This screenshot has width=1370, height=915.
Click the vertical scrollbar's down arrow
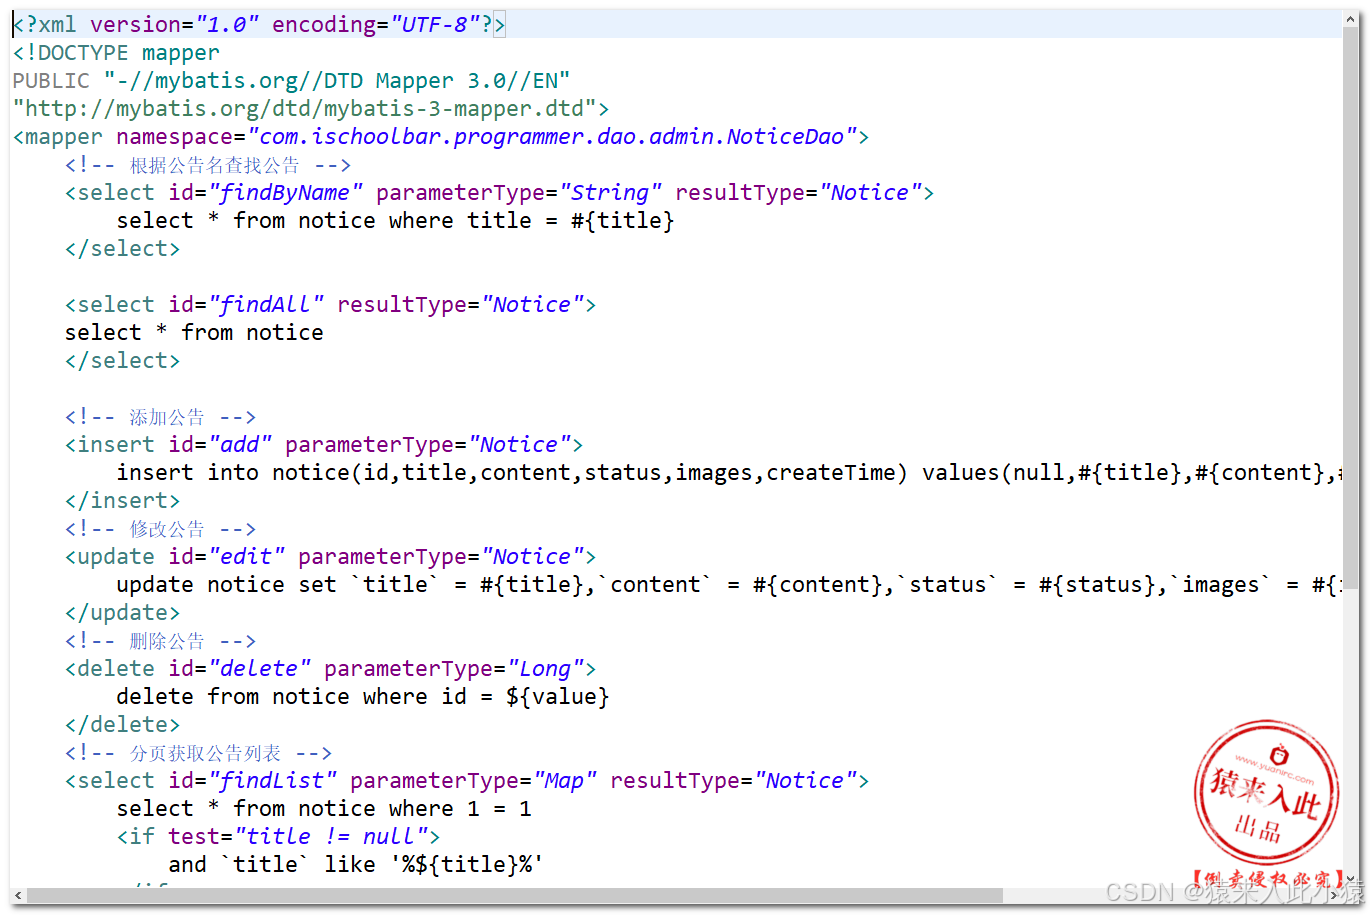click(x=1353, y=879)
